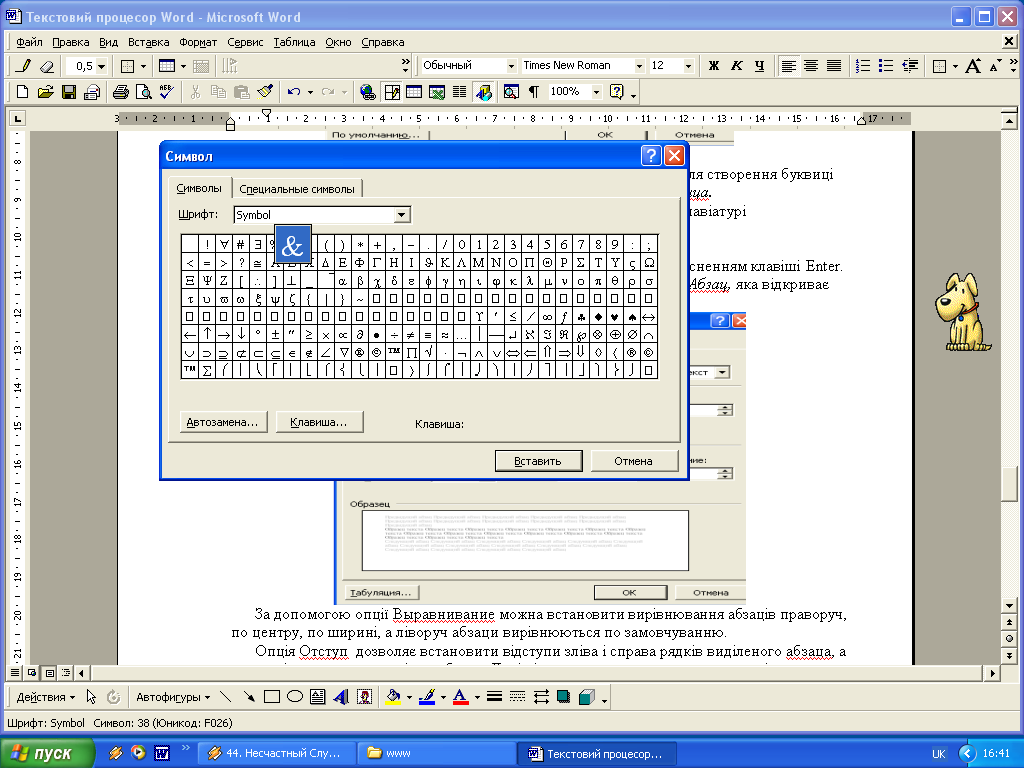Expand the Автофигуры menu
The image size is (1024, 768).
(172, 697)
